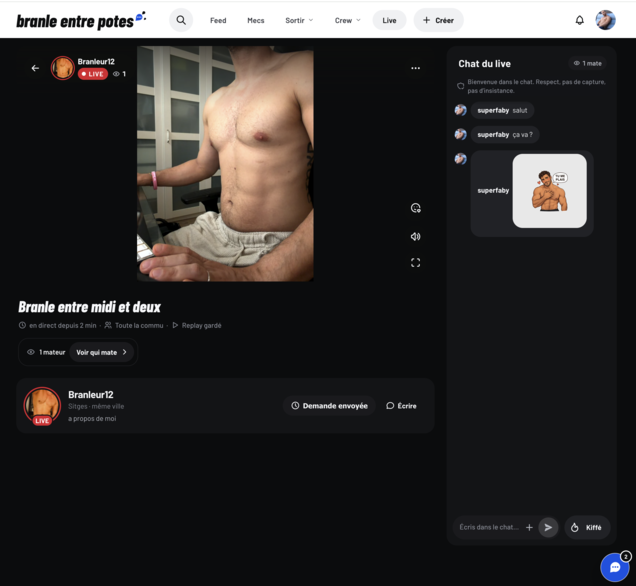Viewport: 636px width, 586px height.
Task: Open the sticker sent by superfaby
Action: tap(549, 191)
